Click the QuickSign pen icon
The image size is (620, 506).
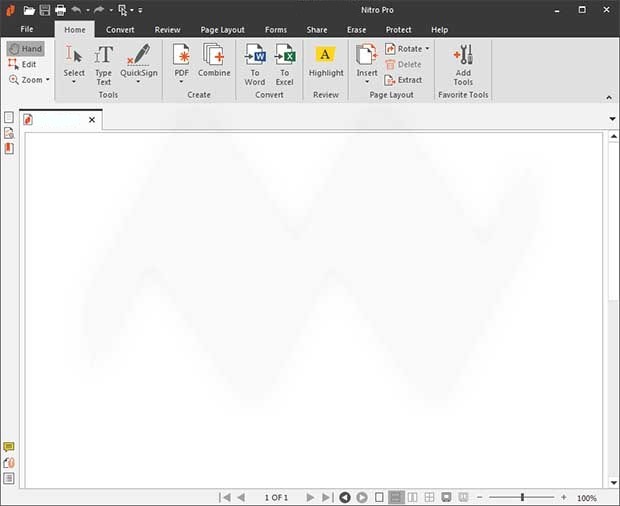(139, 54)
